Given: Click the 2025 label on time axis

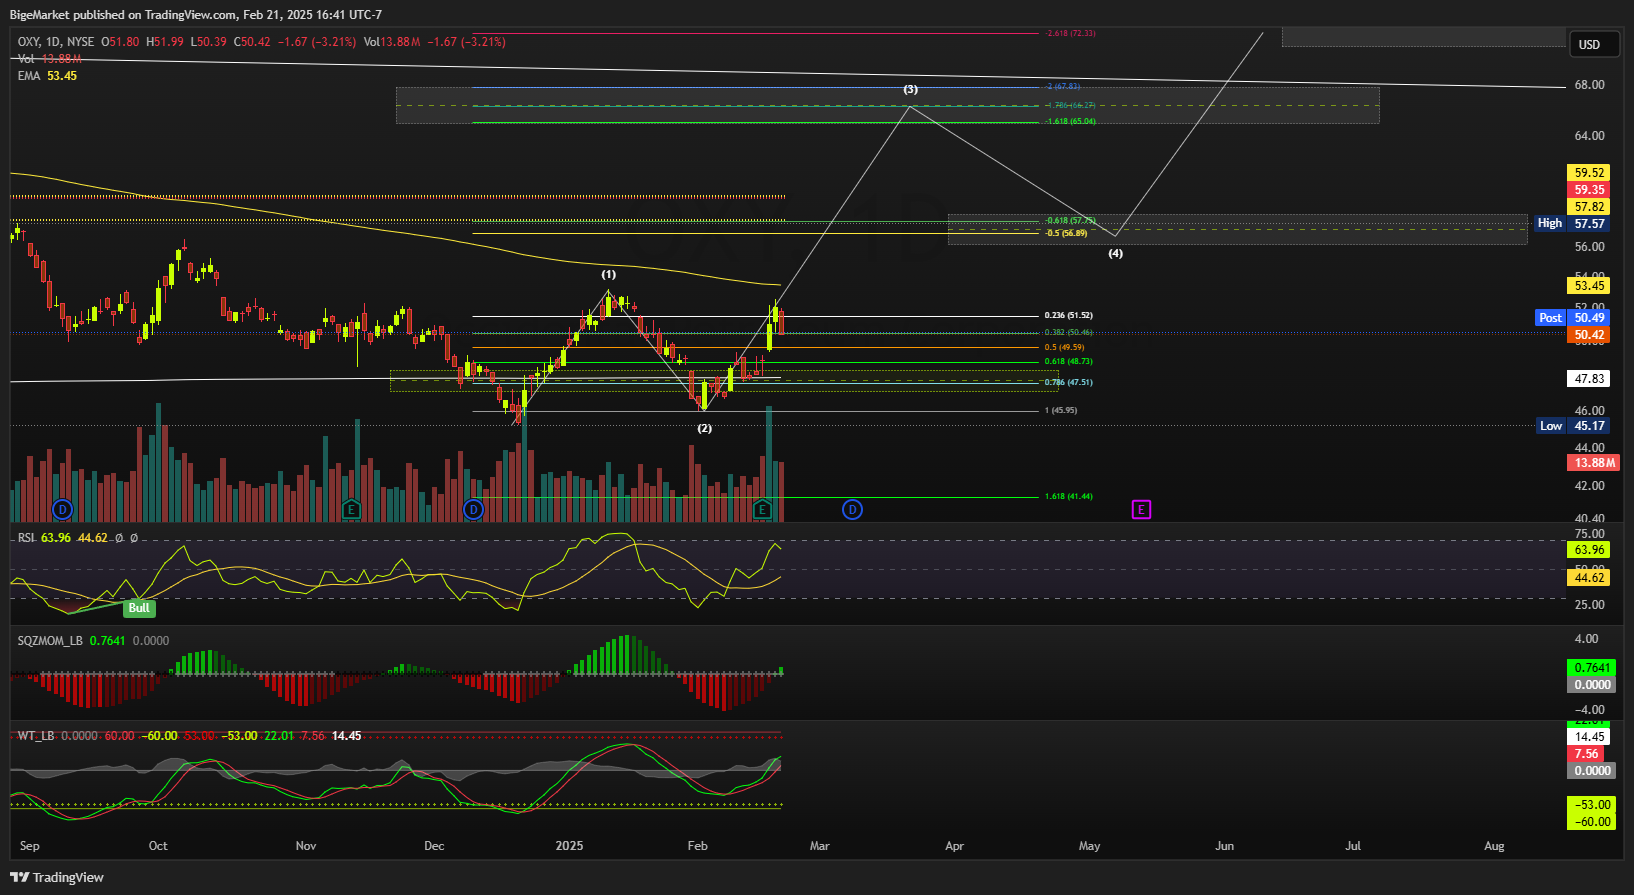Looking at the screenshot, I should [x=569, y=846].
